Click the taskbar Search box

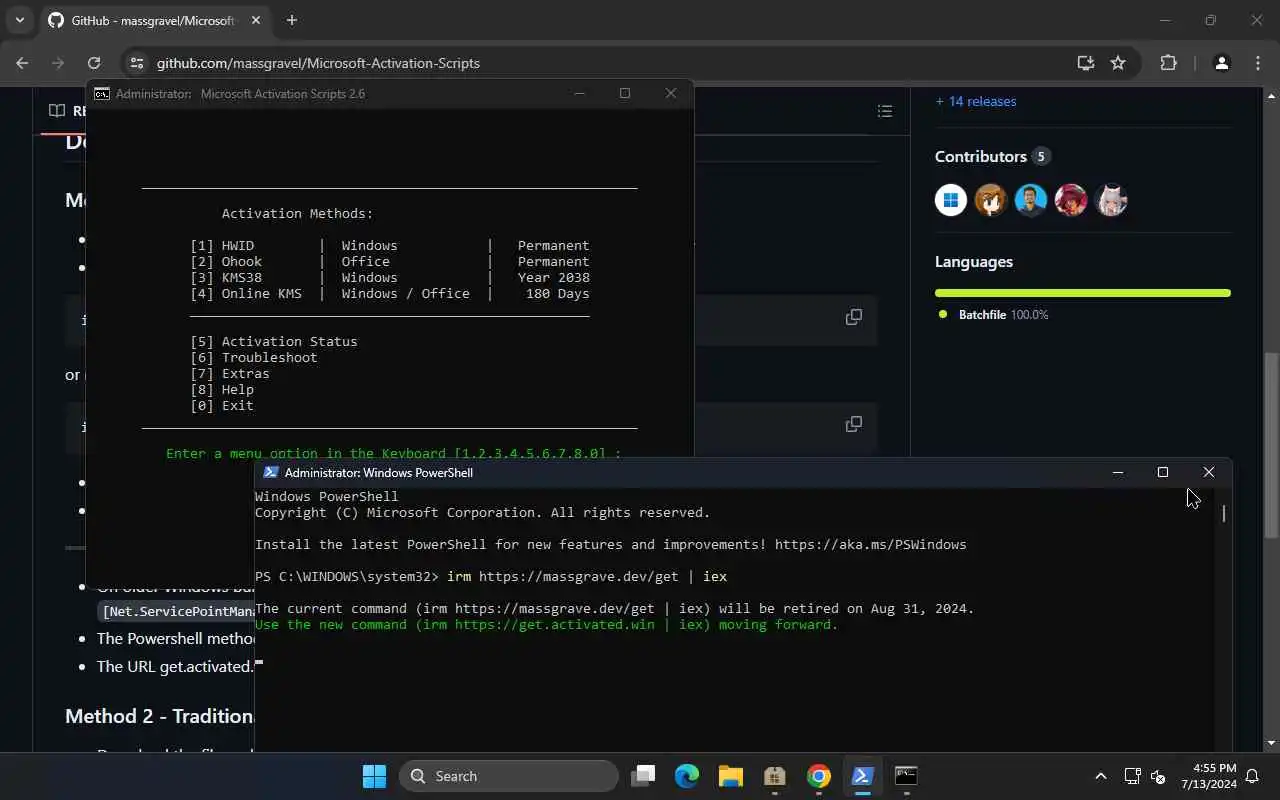tap(509, 776)
